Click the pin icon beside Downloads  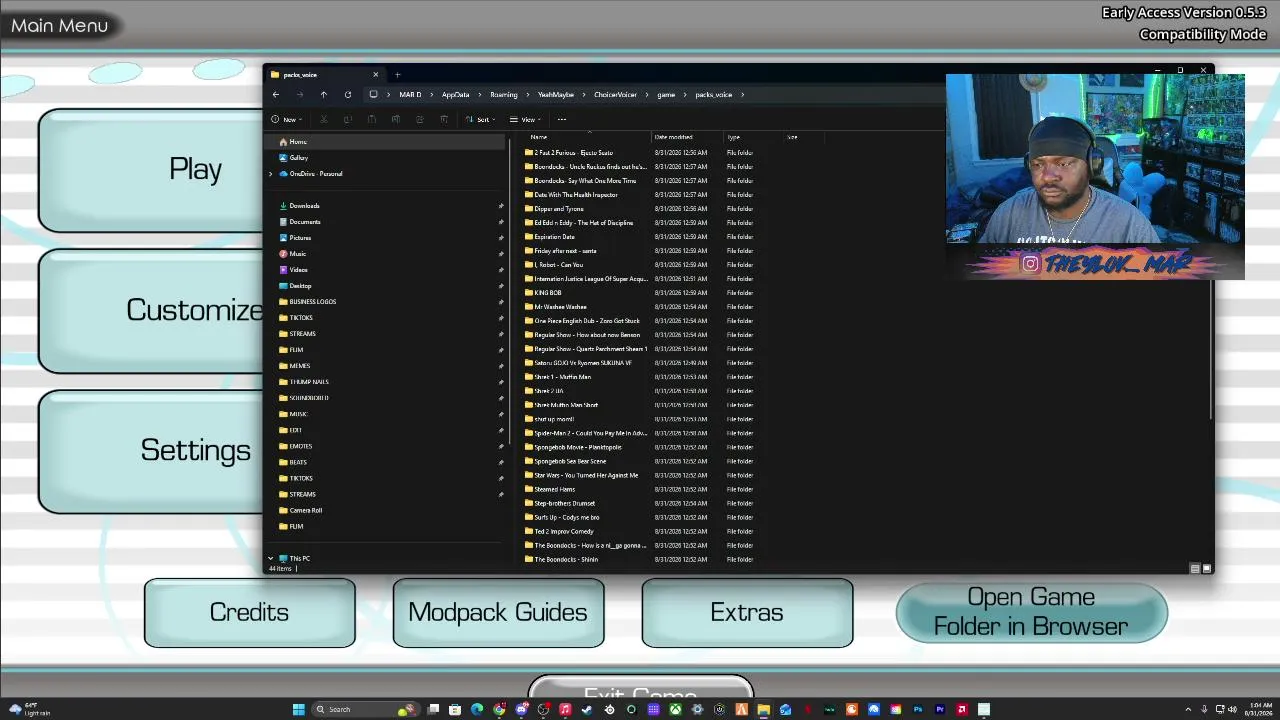point(501,206)
